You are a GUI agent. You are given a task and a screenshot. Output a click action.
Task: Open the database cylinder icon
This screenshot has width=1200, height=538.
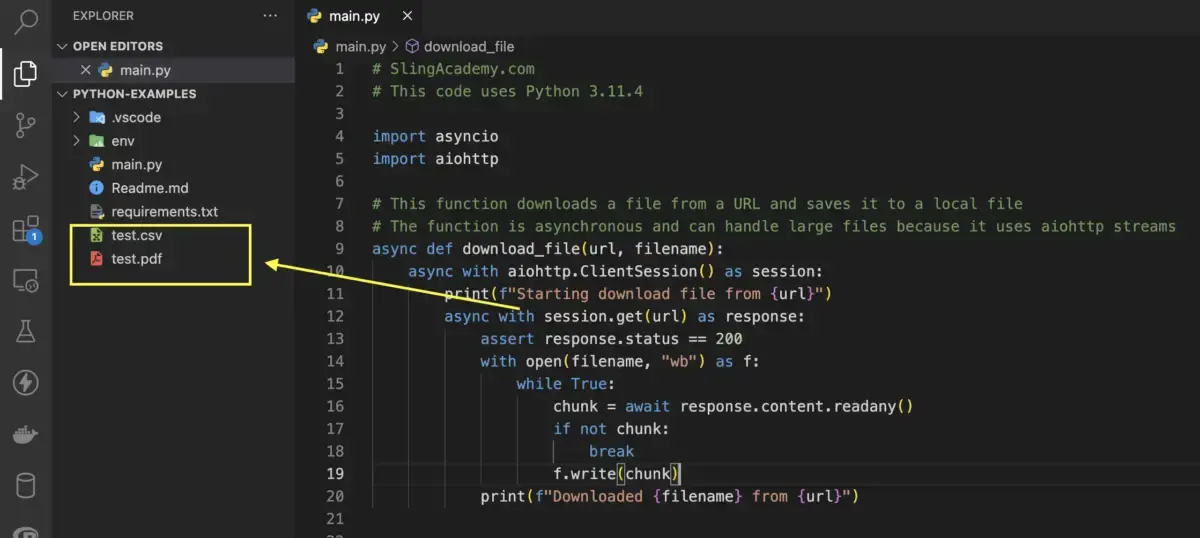pyautogui.click(x=26, y=487)
